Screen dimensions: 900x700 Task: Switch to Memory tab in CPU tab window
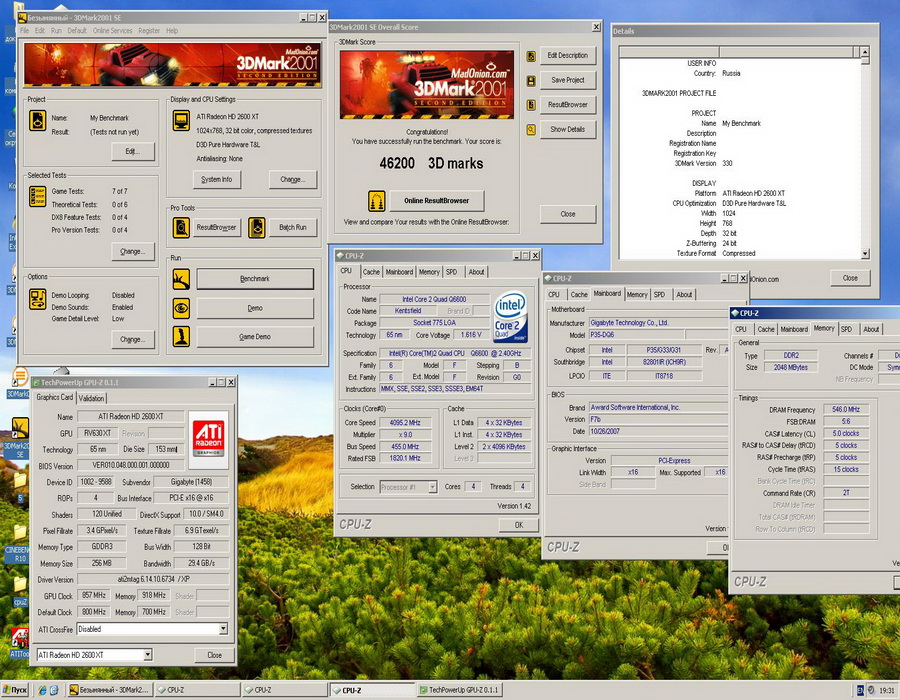coord(429,272)
